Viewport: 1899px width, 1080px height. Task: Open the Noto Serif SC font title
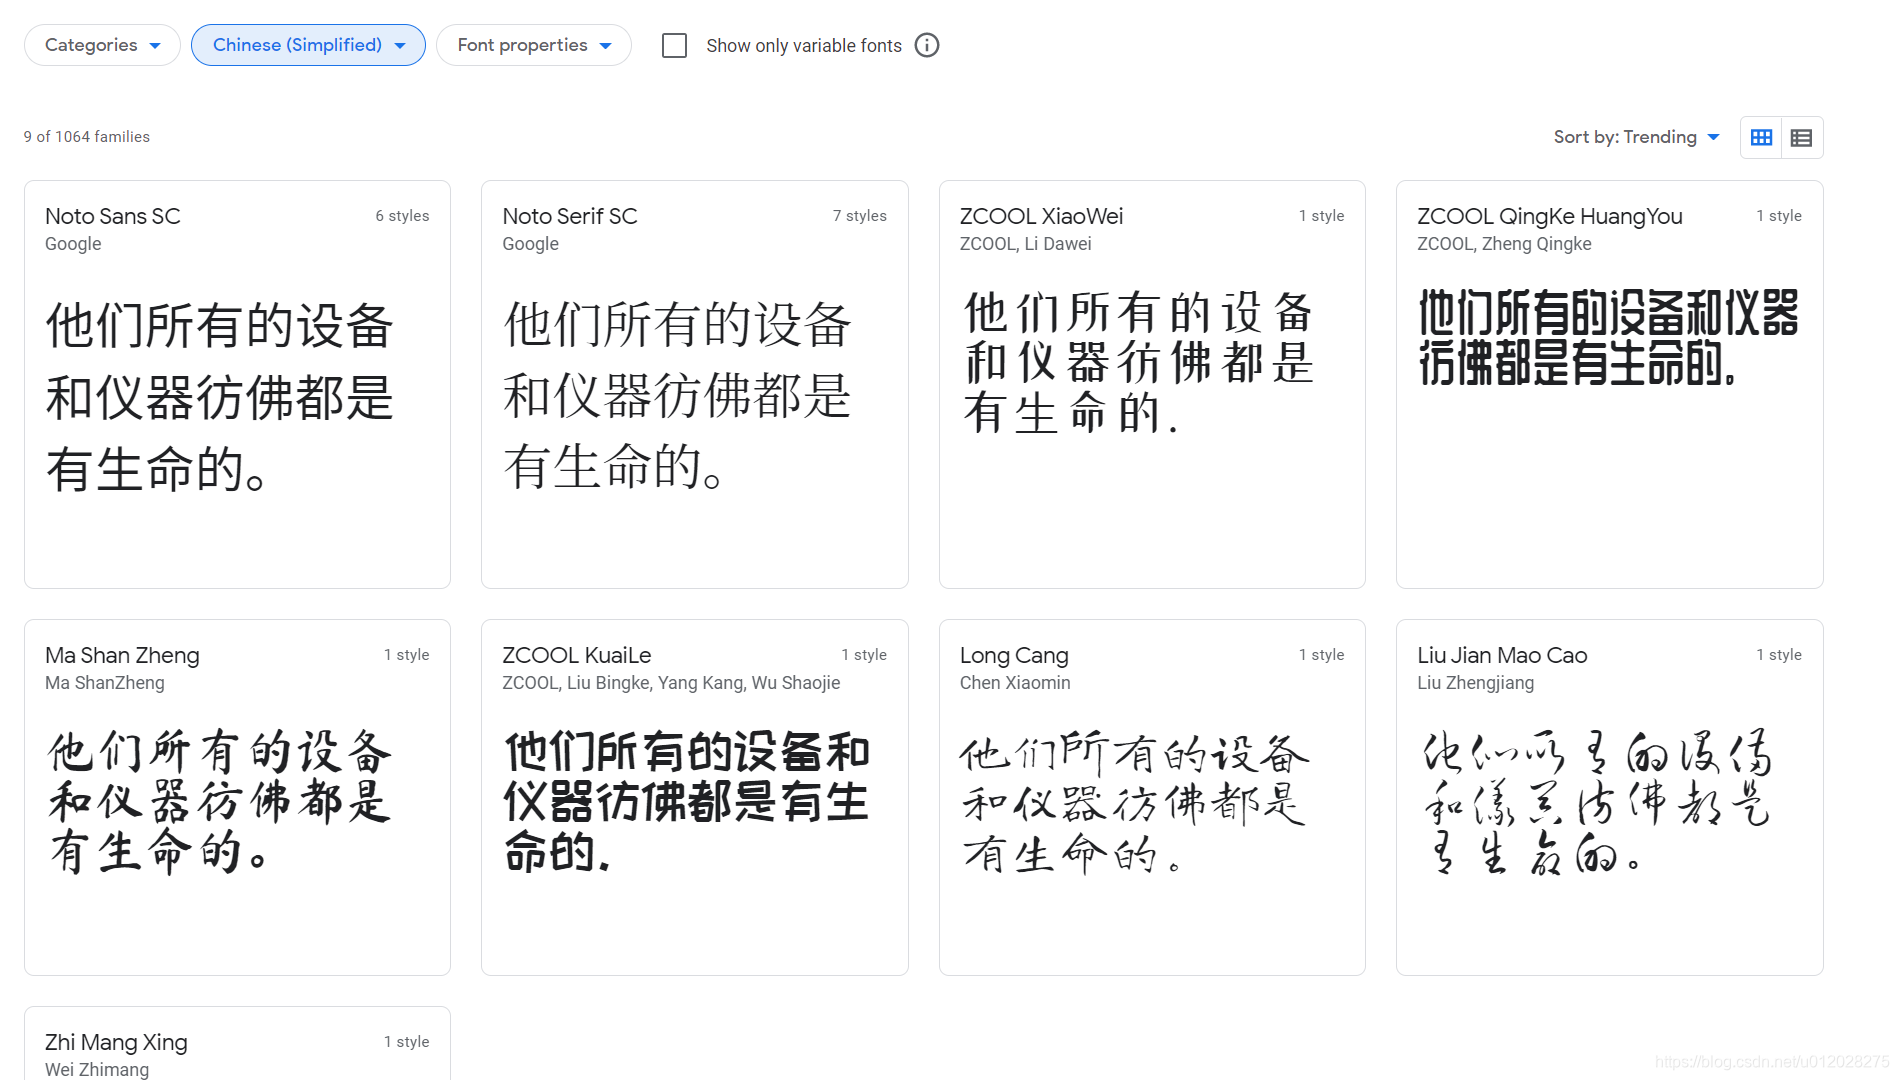[x=570, y=216]
